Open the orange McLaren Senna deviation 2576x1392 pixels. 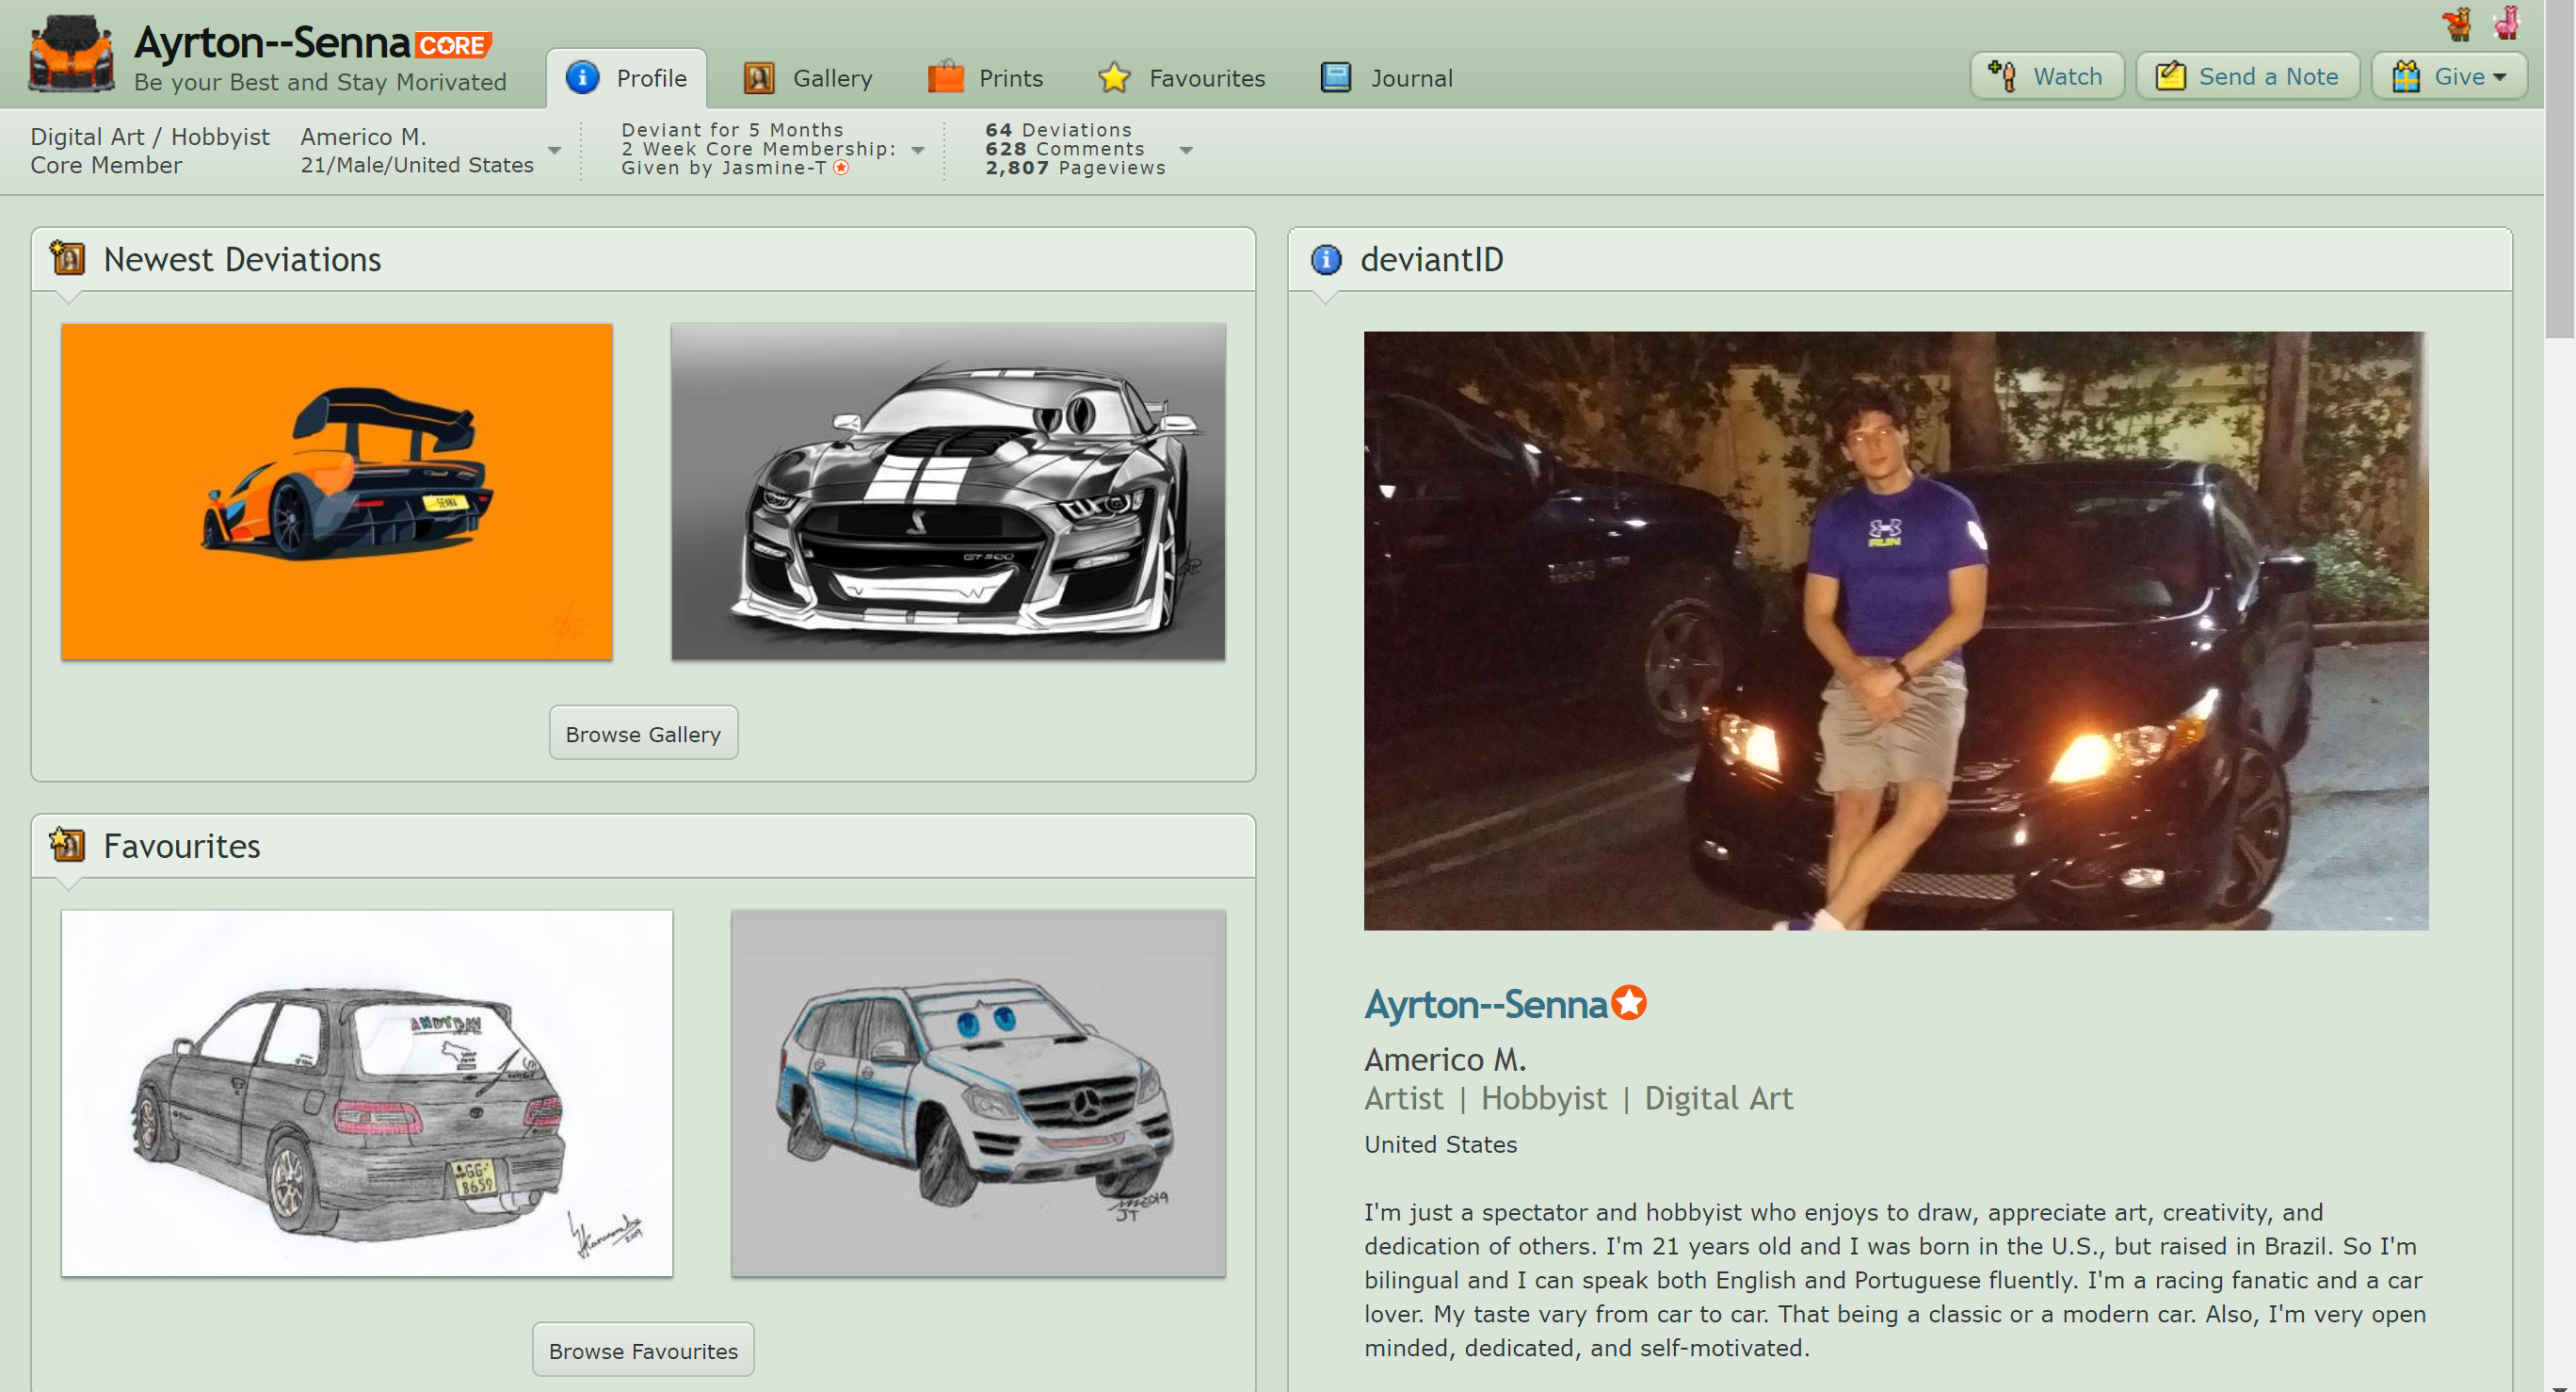337,491
